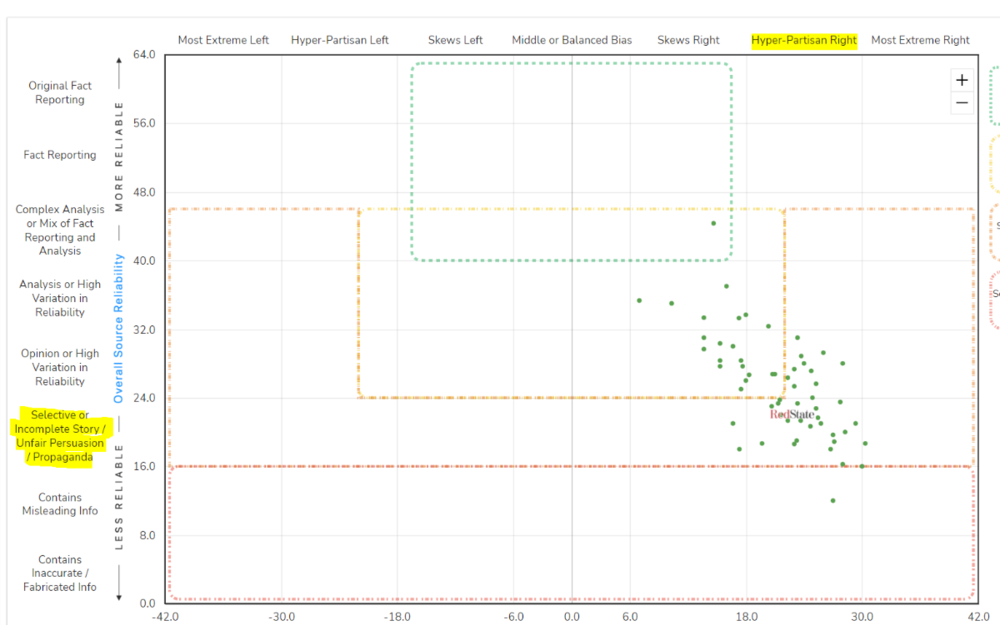Select the RedState logo on the chart
The image size is (1000, 625).
tap(792, 414)
